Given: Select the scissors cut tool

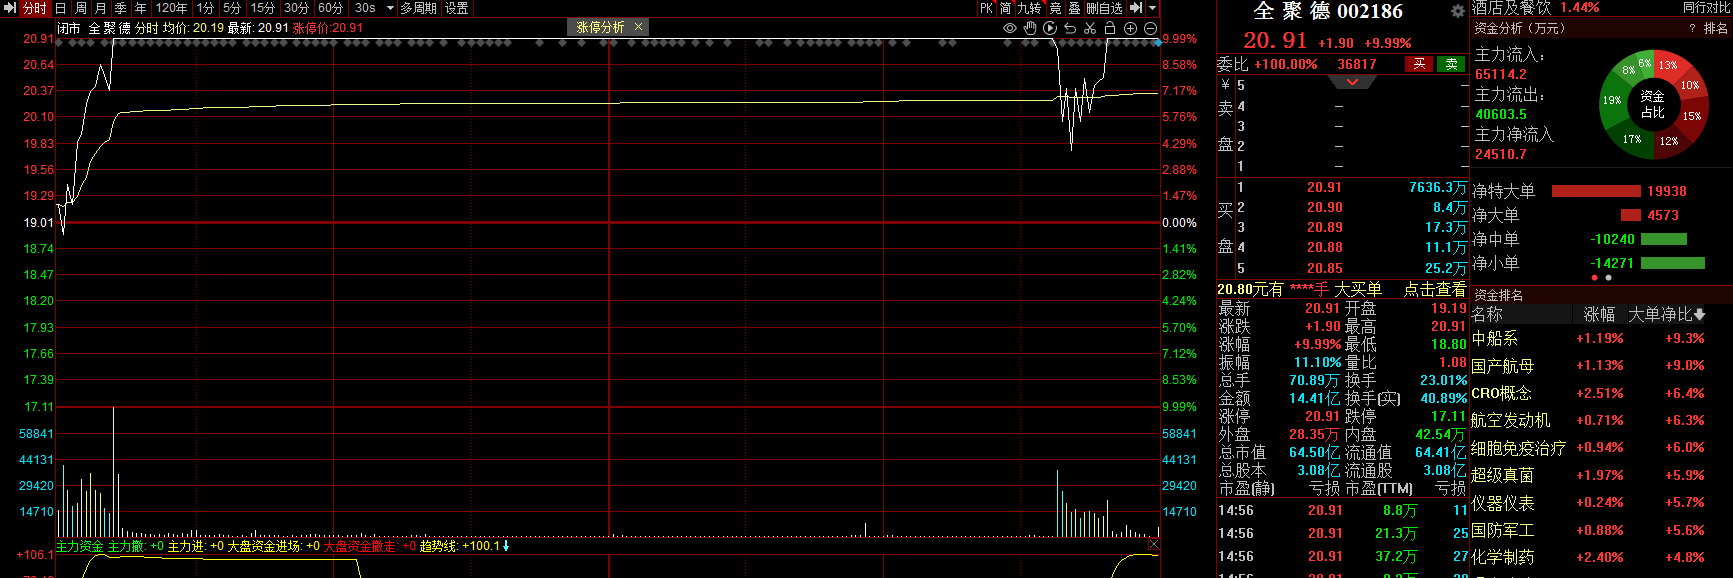Looking at the screenshot, I should [1090, 28].
